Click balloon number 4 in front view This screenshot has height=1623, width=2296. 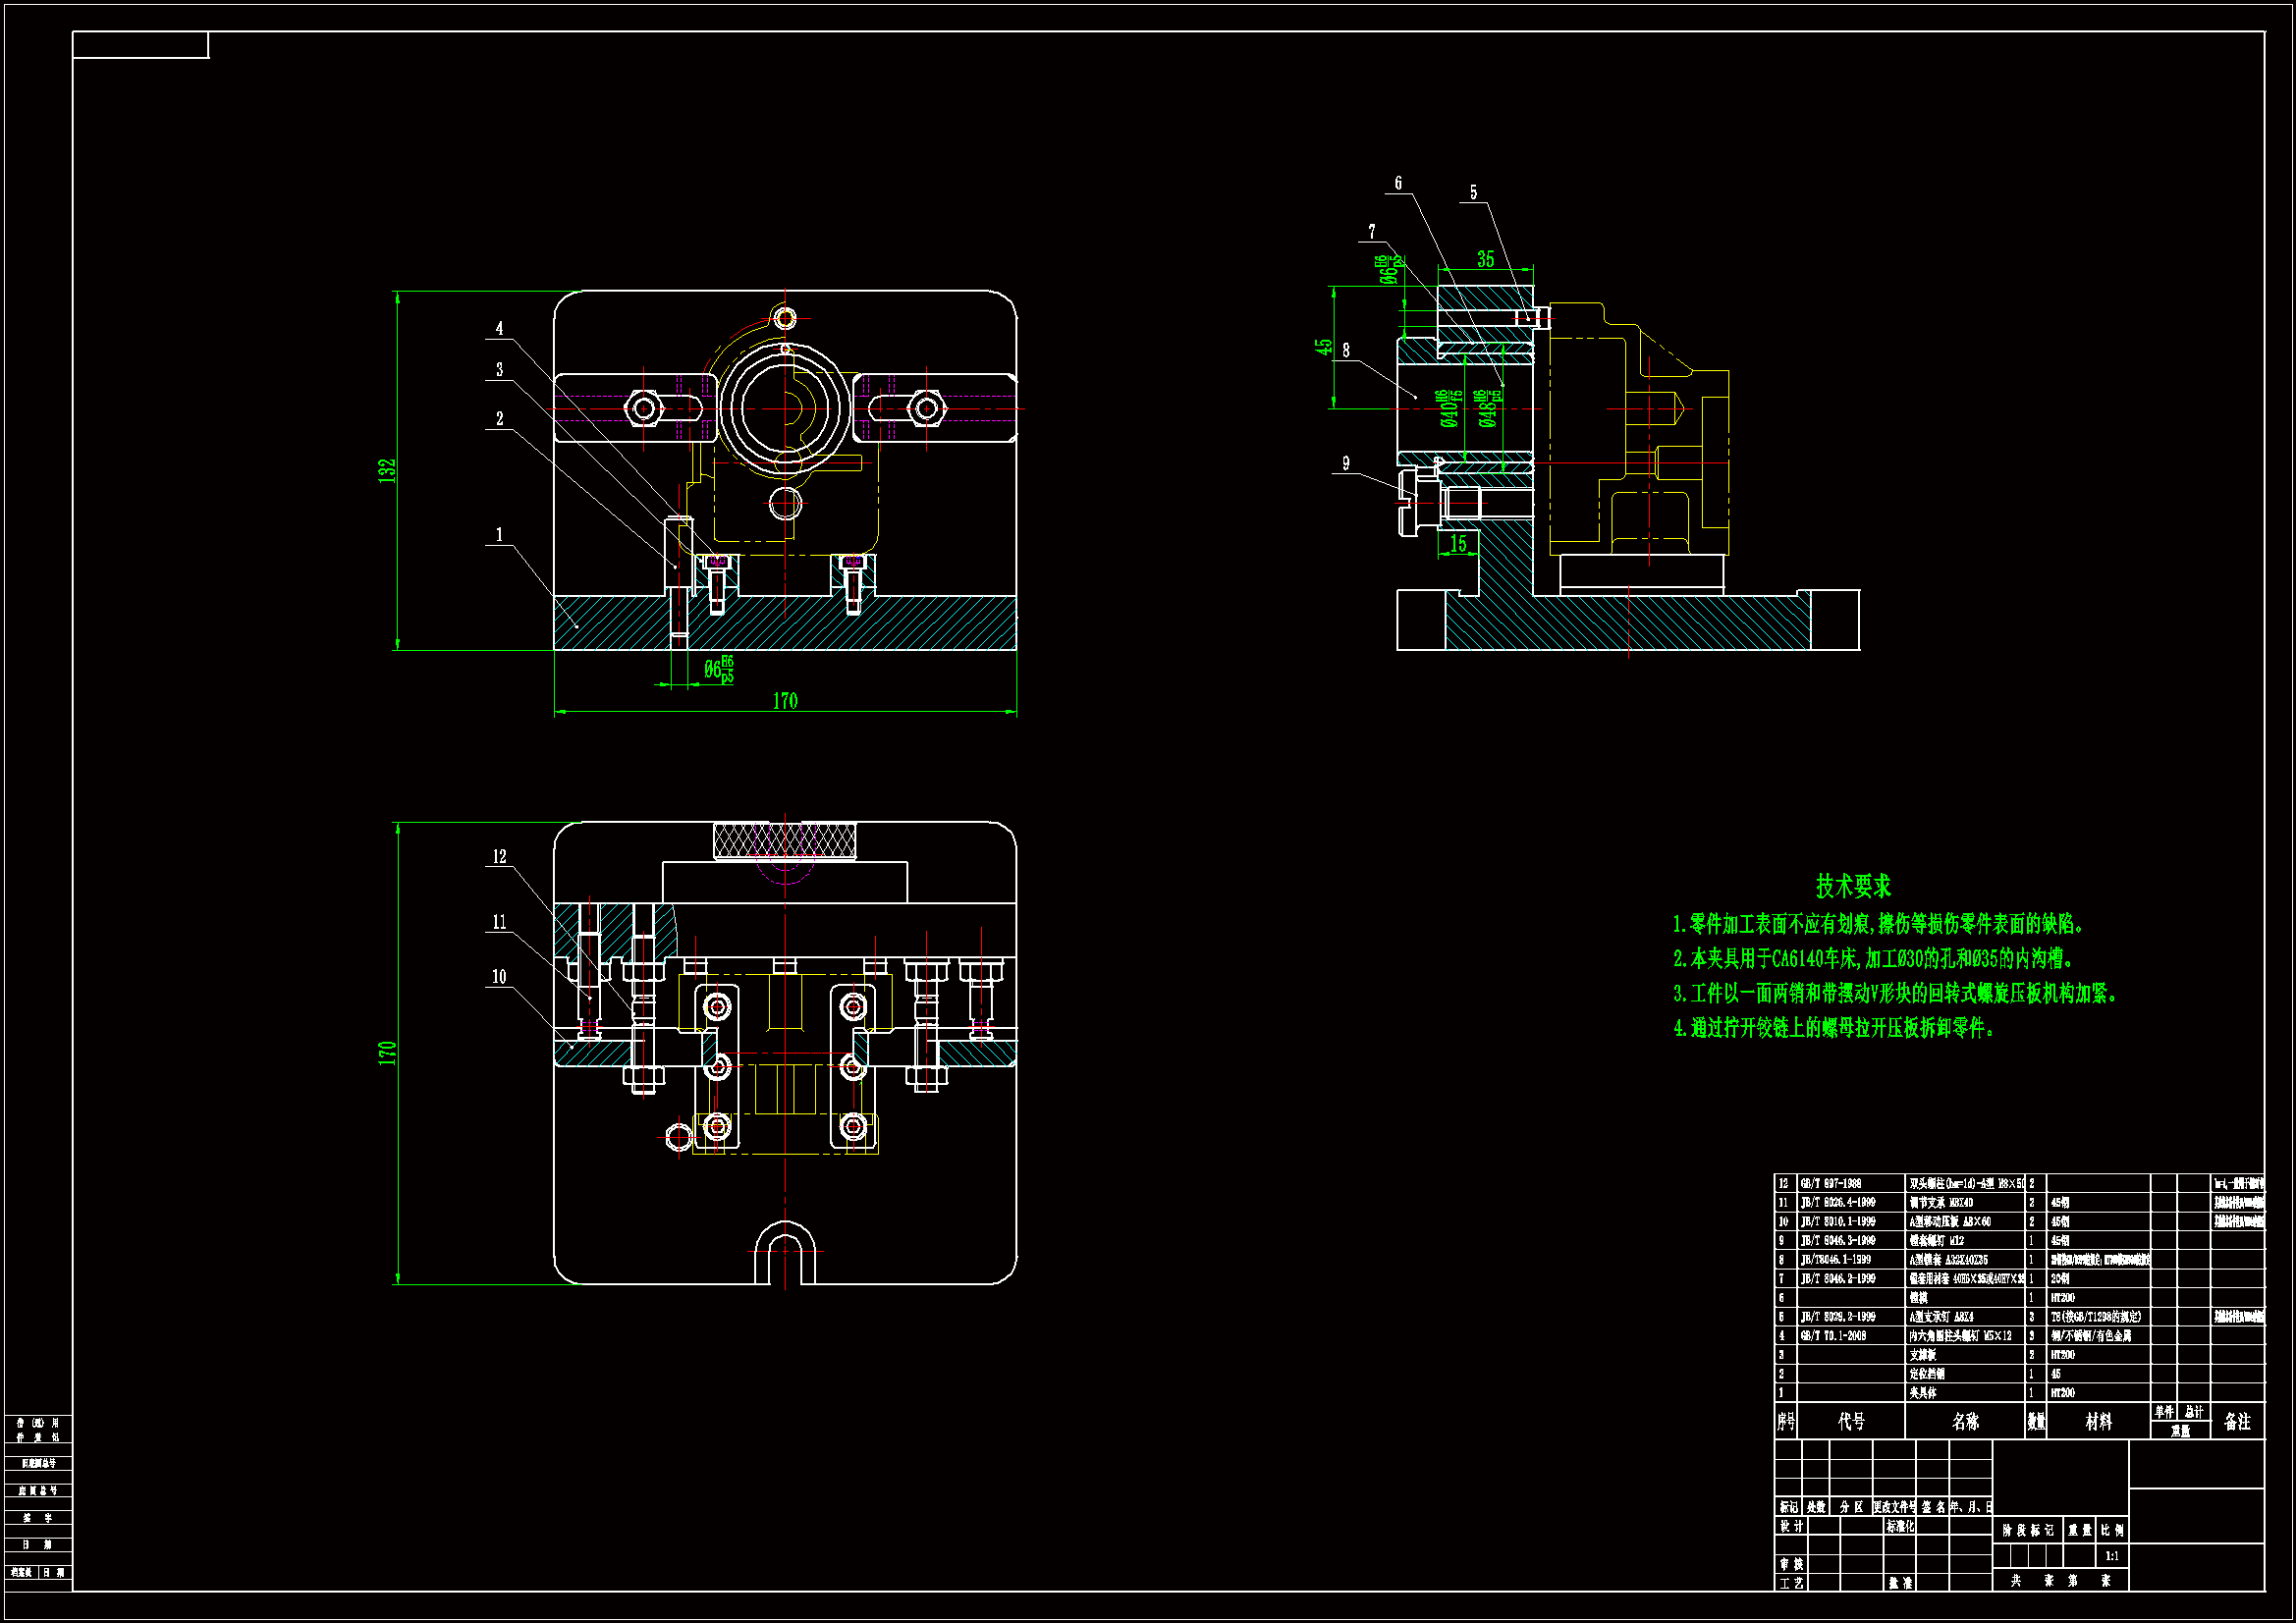500,329
